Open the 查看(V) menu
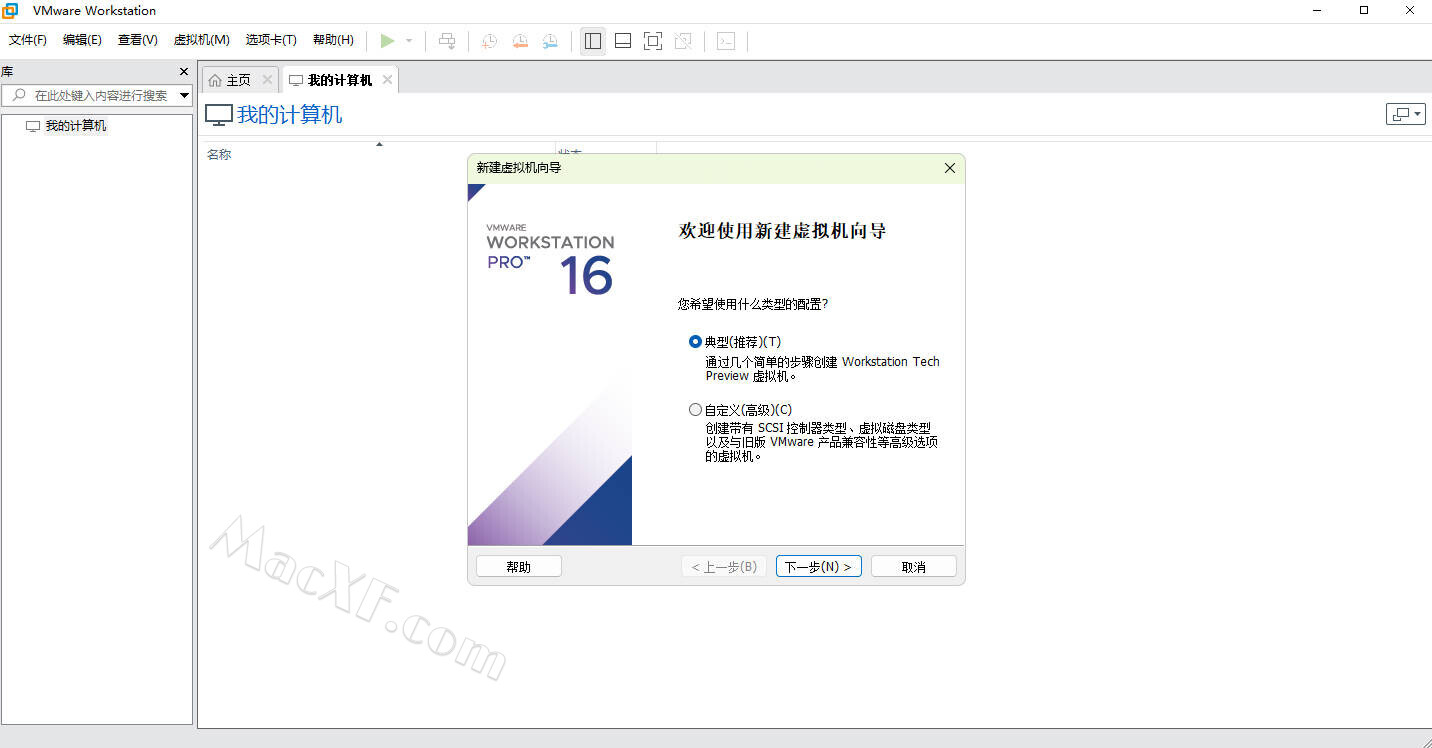Viewport: 1432px width, 748px height. pyautogui.click(x=138, y=40)
